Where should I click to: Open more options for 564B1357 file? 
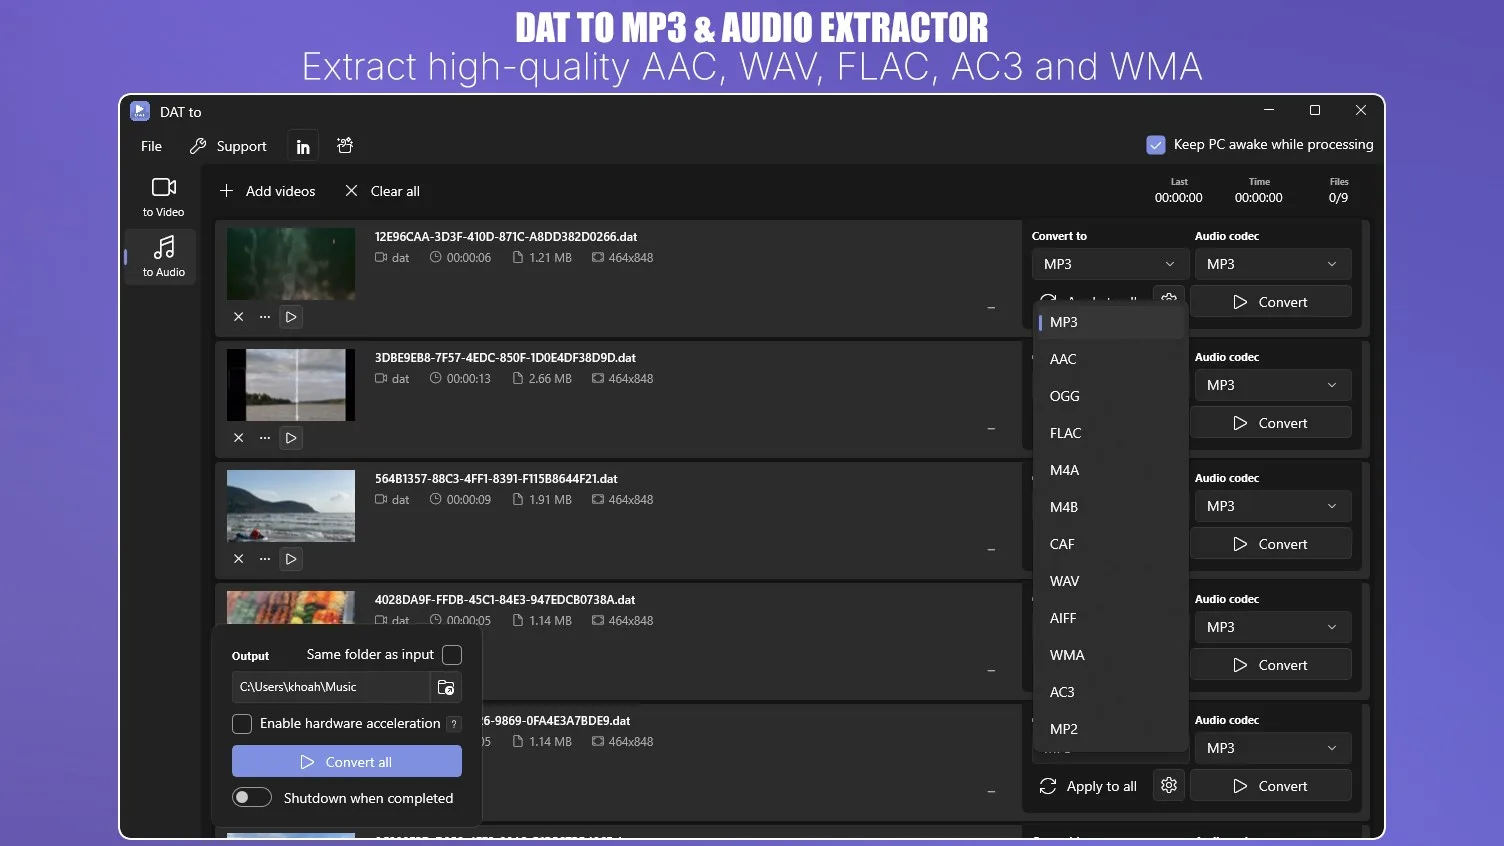tap(265, 559)
